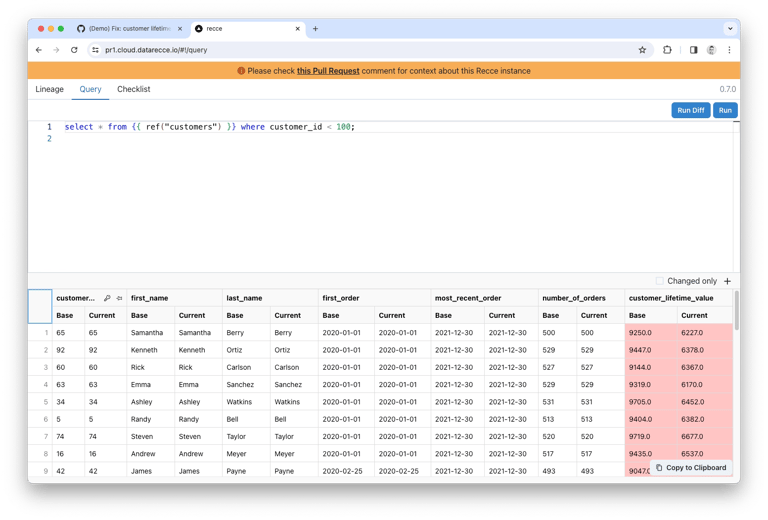Bookmark this page with the star icon
This screenshot has width=768, height=520.
(642, 50)
